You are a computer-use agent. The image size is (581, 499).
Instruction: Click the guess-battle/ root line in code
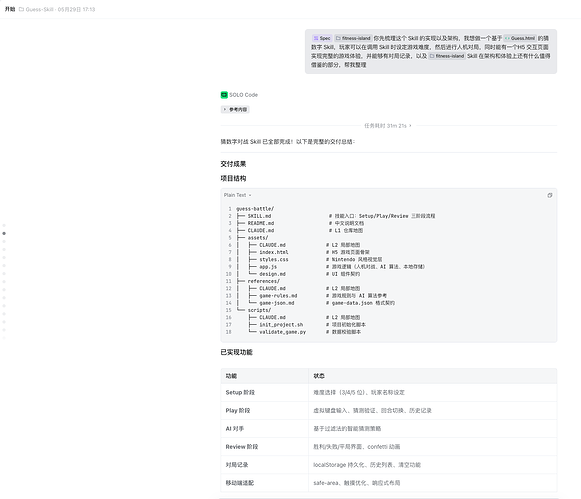pos(255,209)
